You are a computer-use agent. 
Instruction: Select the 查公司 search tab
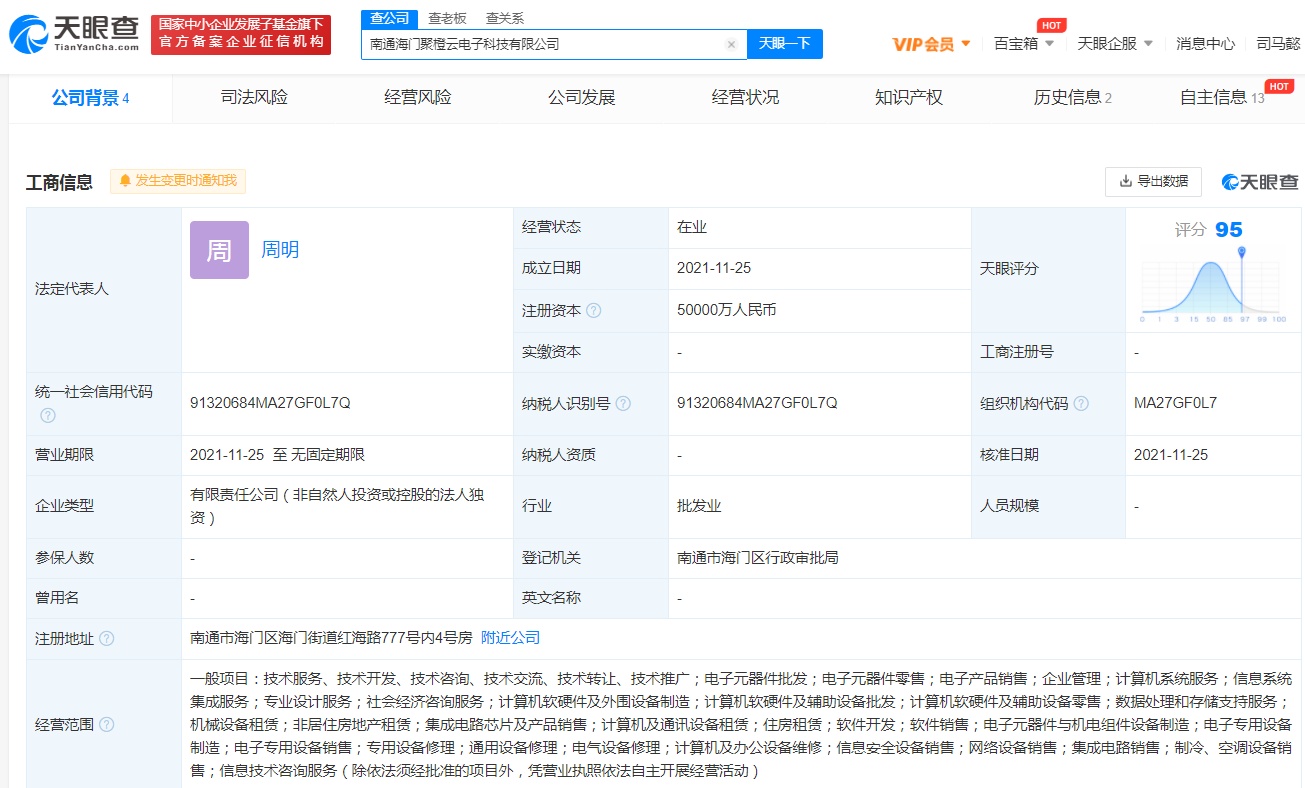pos(389,18)
